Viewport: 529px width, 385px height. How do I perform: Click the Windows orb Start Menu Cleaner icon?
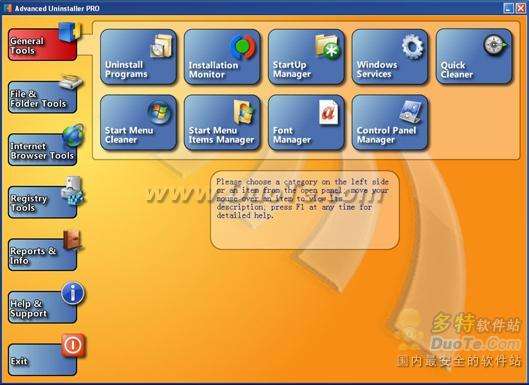tap(159, 112)
